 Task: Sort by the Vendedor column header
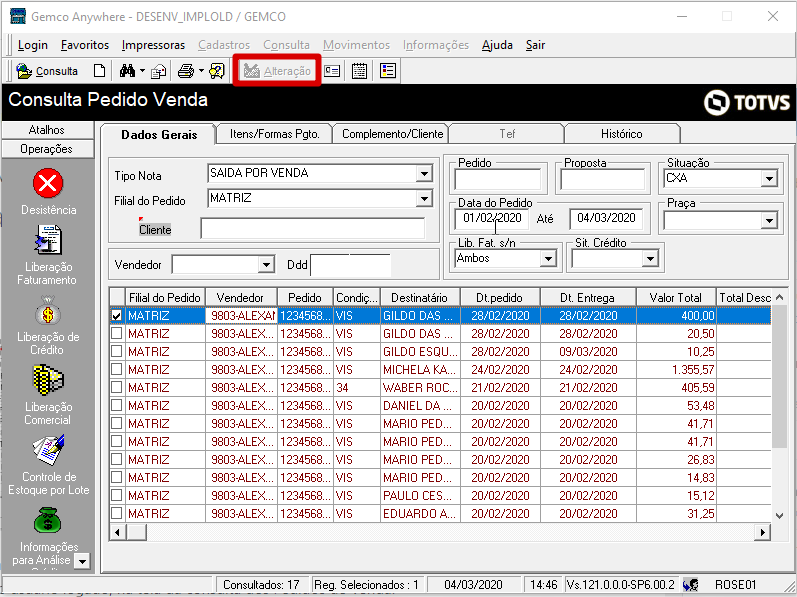point(241,298)
